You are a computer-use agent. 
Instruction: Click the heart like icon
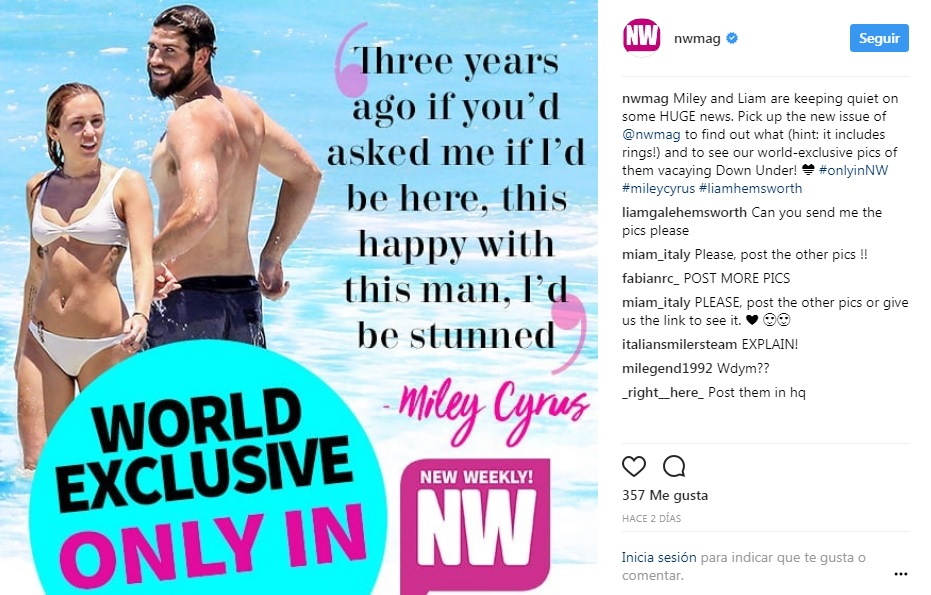coord(634,466)
